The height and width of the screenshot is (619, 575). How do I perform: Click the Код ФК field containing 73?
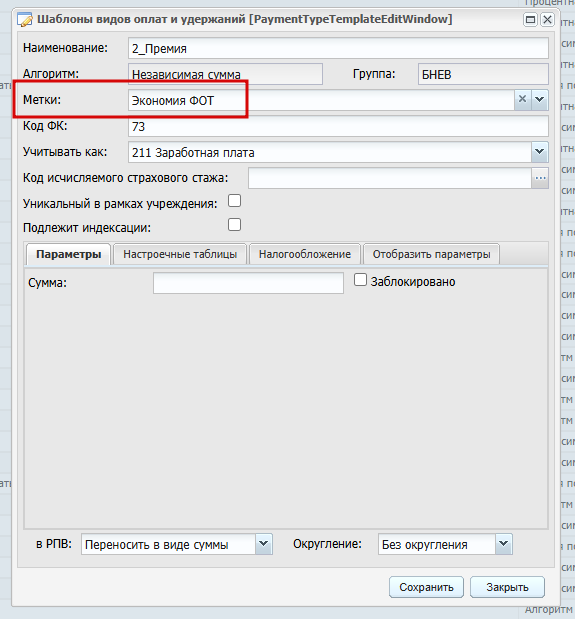[338, 126]
